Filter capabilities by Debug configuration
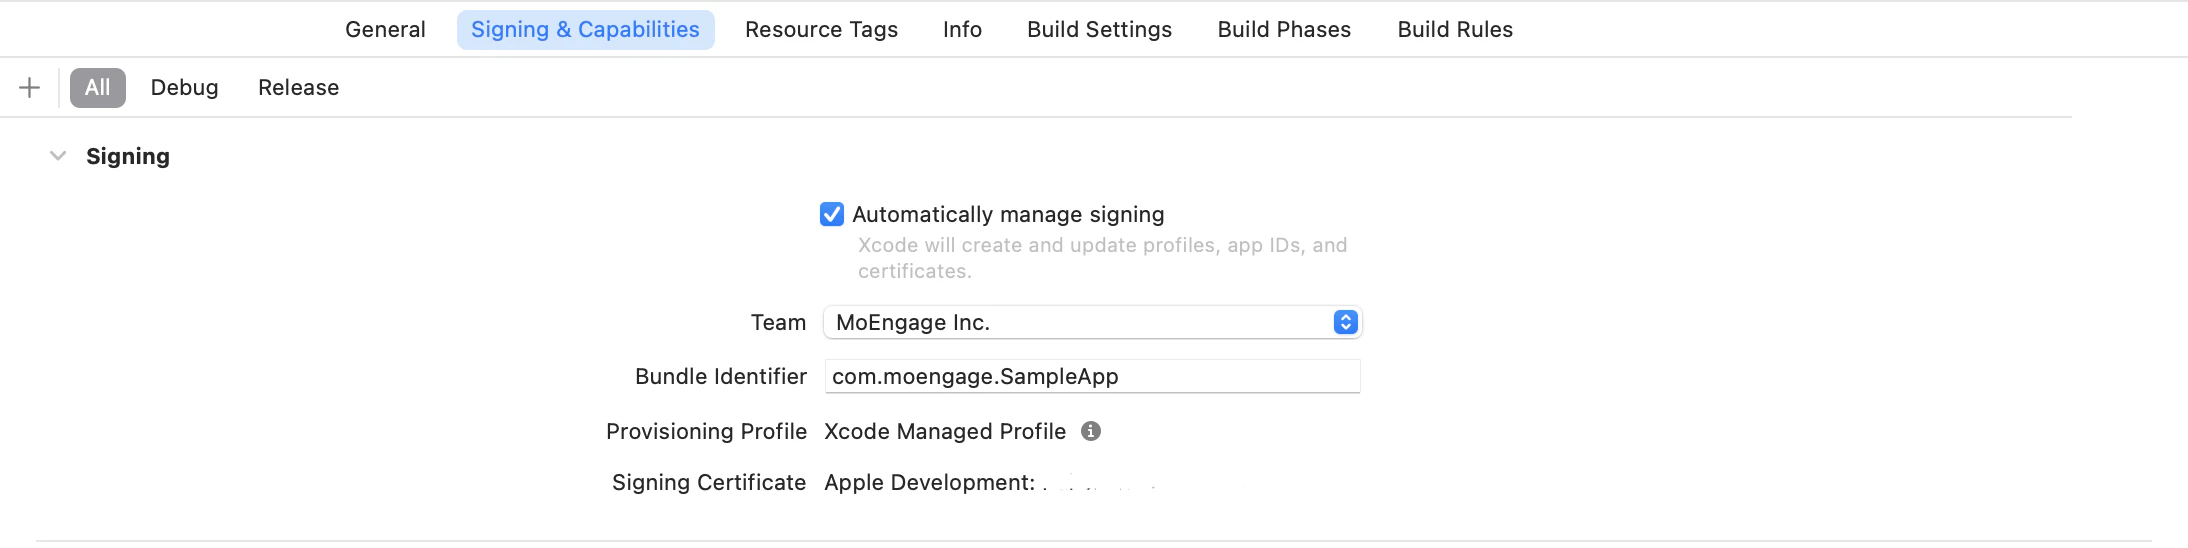The image size is (2188, 548). pos(184,88)
